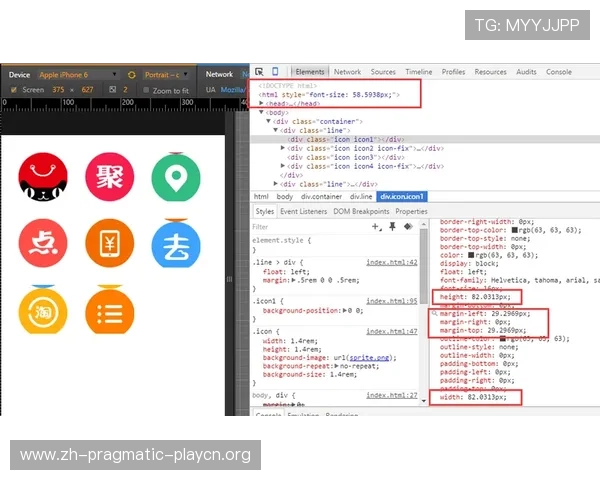The height and width of the screenshot is (480, 600).
Task: Toggle the Screen checkbox
Action: pyautogui.click(x=14, y=90)
